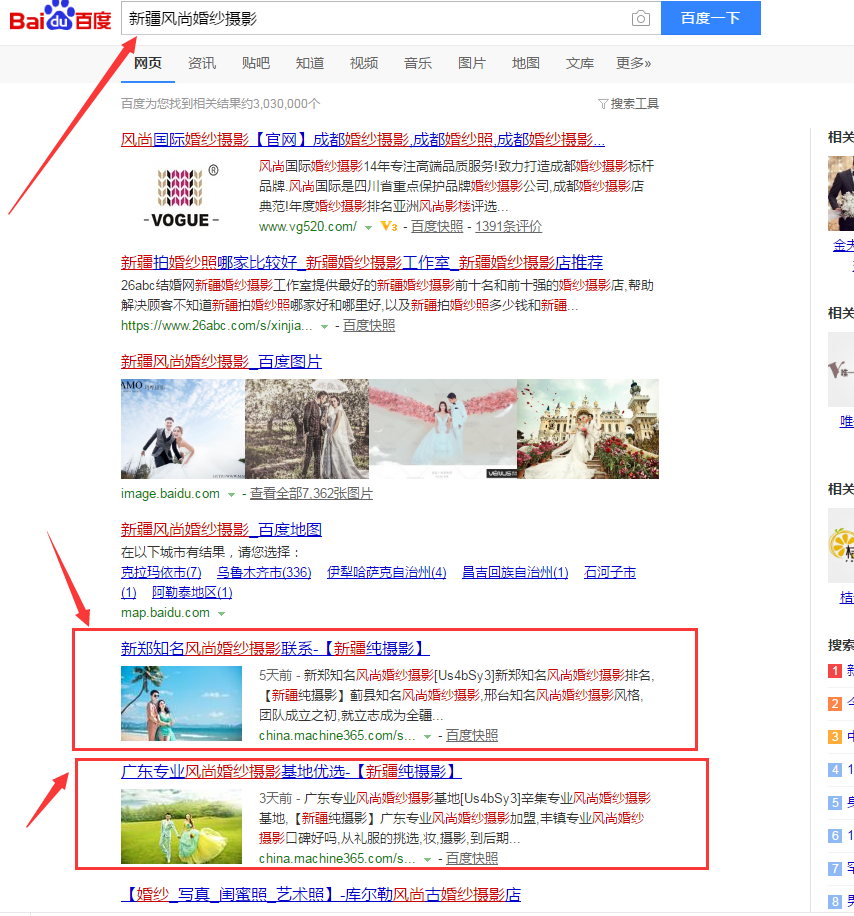Open the 乌鲁木齐市(336) map link

[x=264, y=573]
